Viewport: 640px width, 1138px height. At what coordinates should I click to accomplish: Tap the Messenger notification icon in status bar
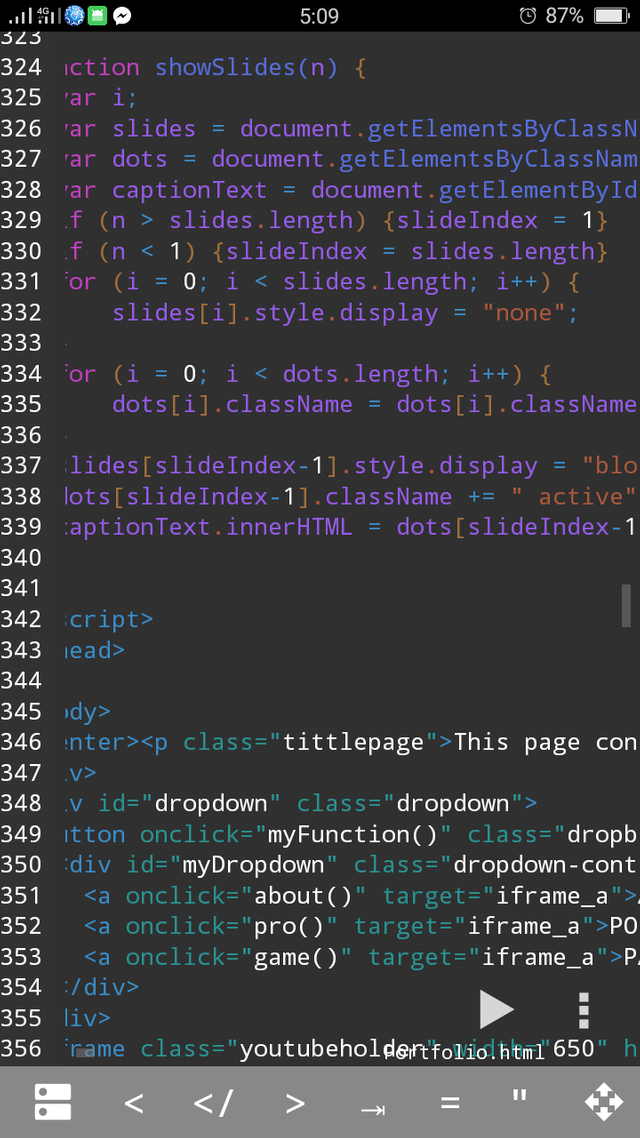point(123,15)
